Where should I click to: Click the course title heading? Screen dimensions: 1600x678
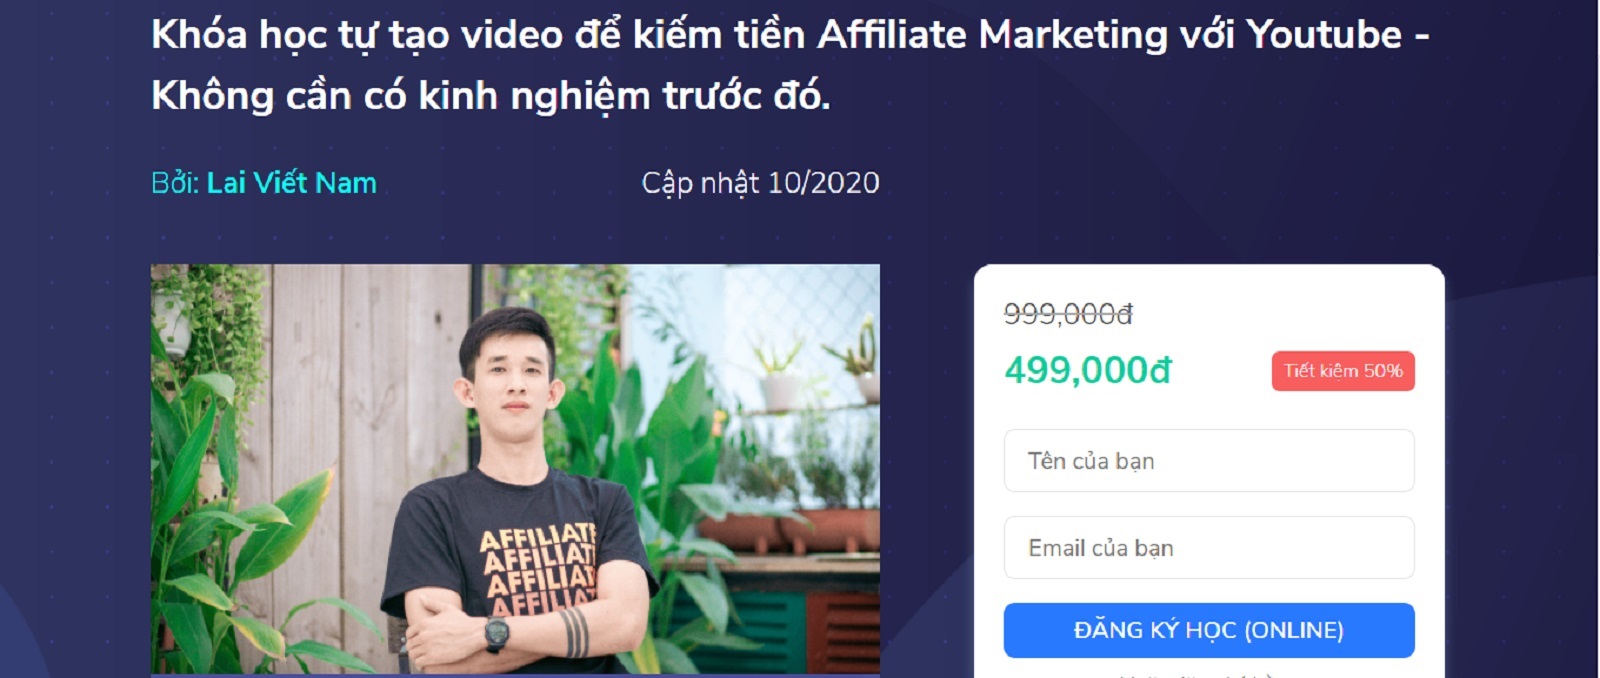pyautogui.click(x=790, y=65)
